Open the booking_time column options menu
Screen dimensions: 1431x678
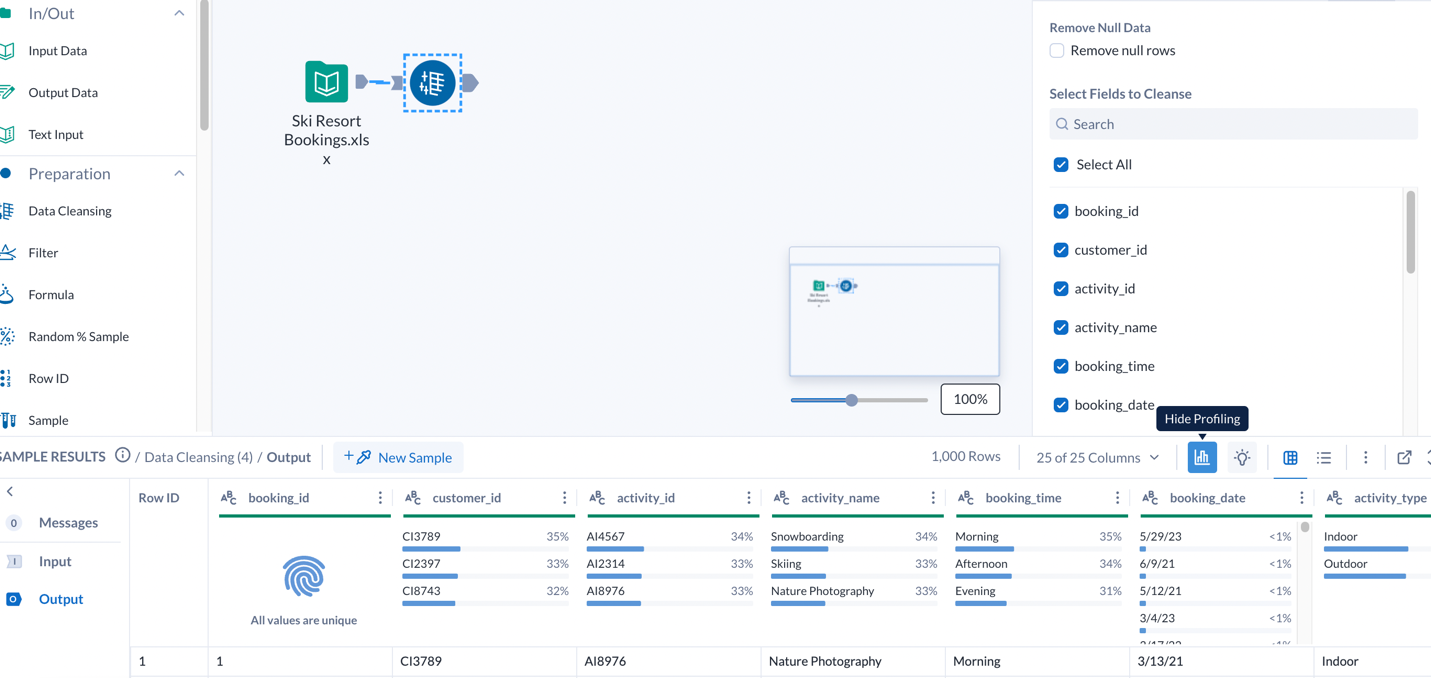coord(1117,497)
